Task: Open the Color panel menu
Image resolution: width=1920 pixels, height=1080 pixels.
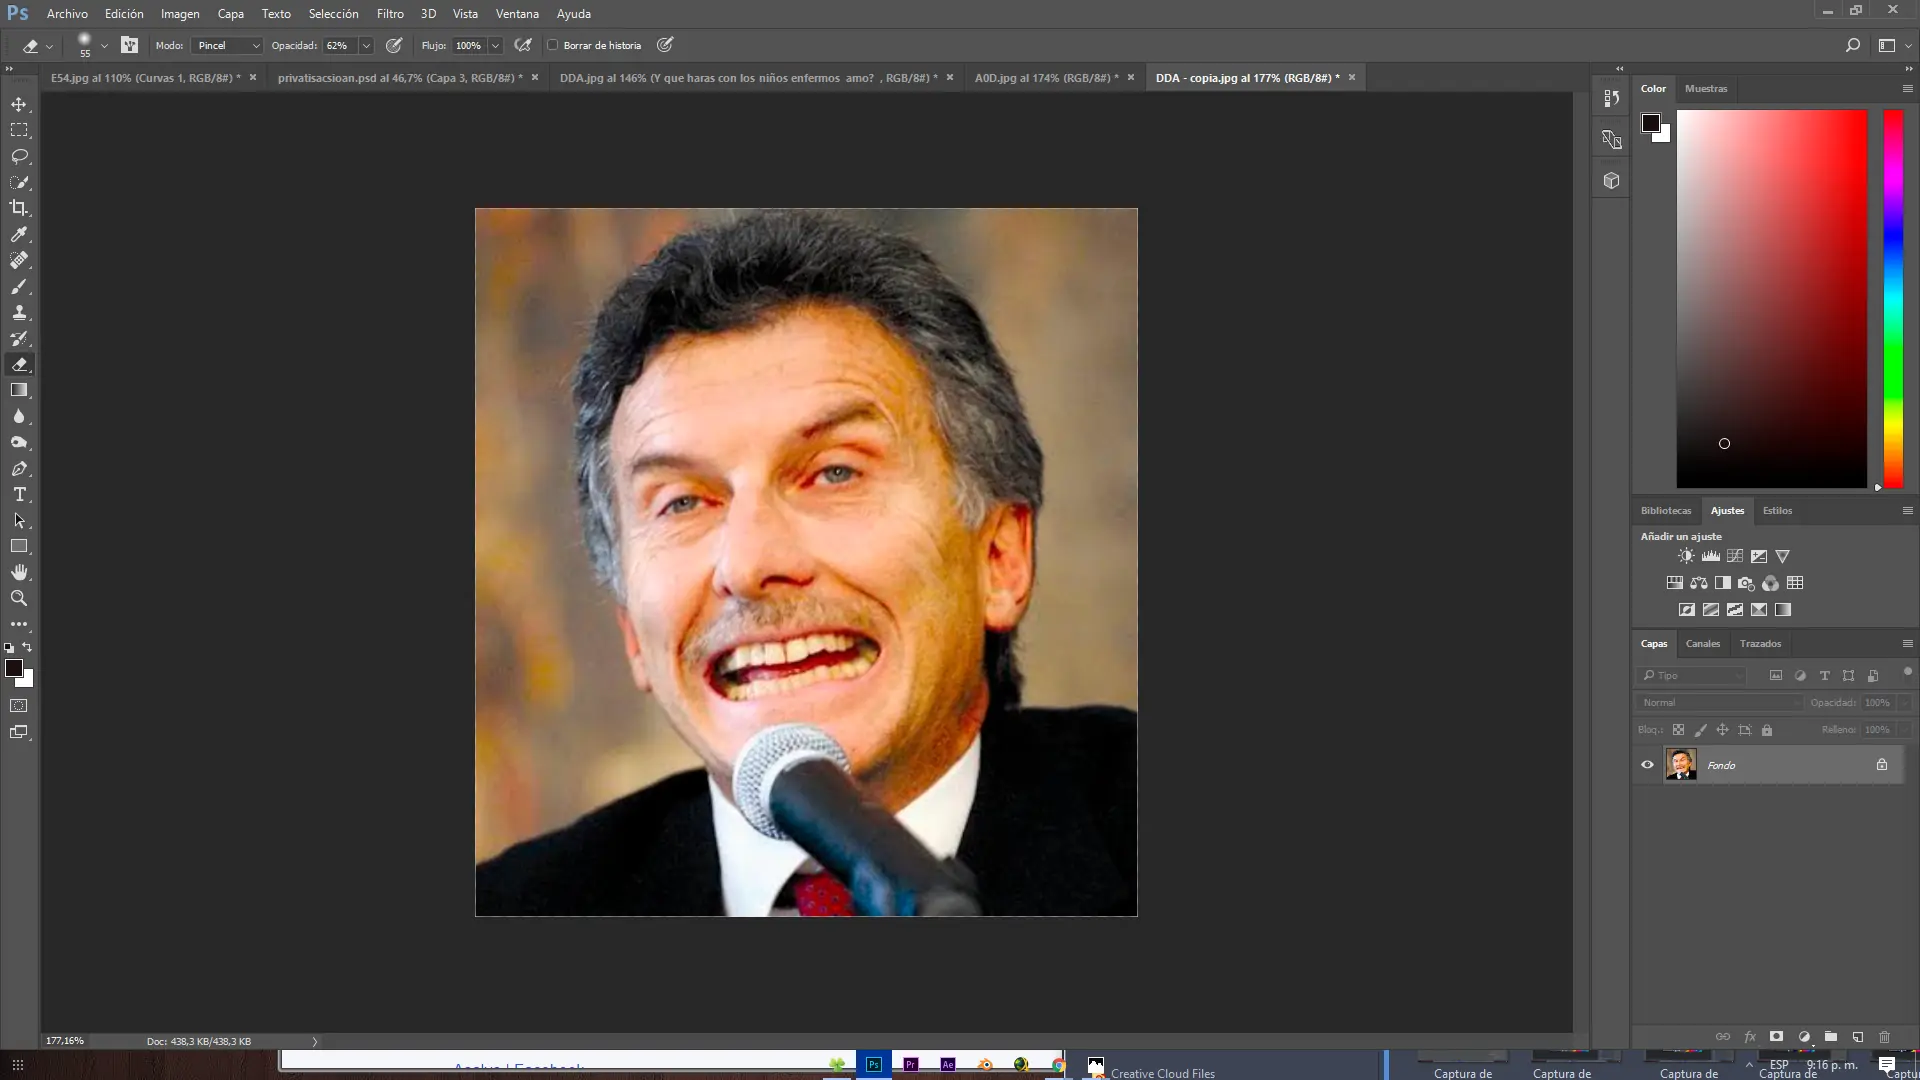Action: 1907,88
